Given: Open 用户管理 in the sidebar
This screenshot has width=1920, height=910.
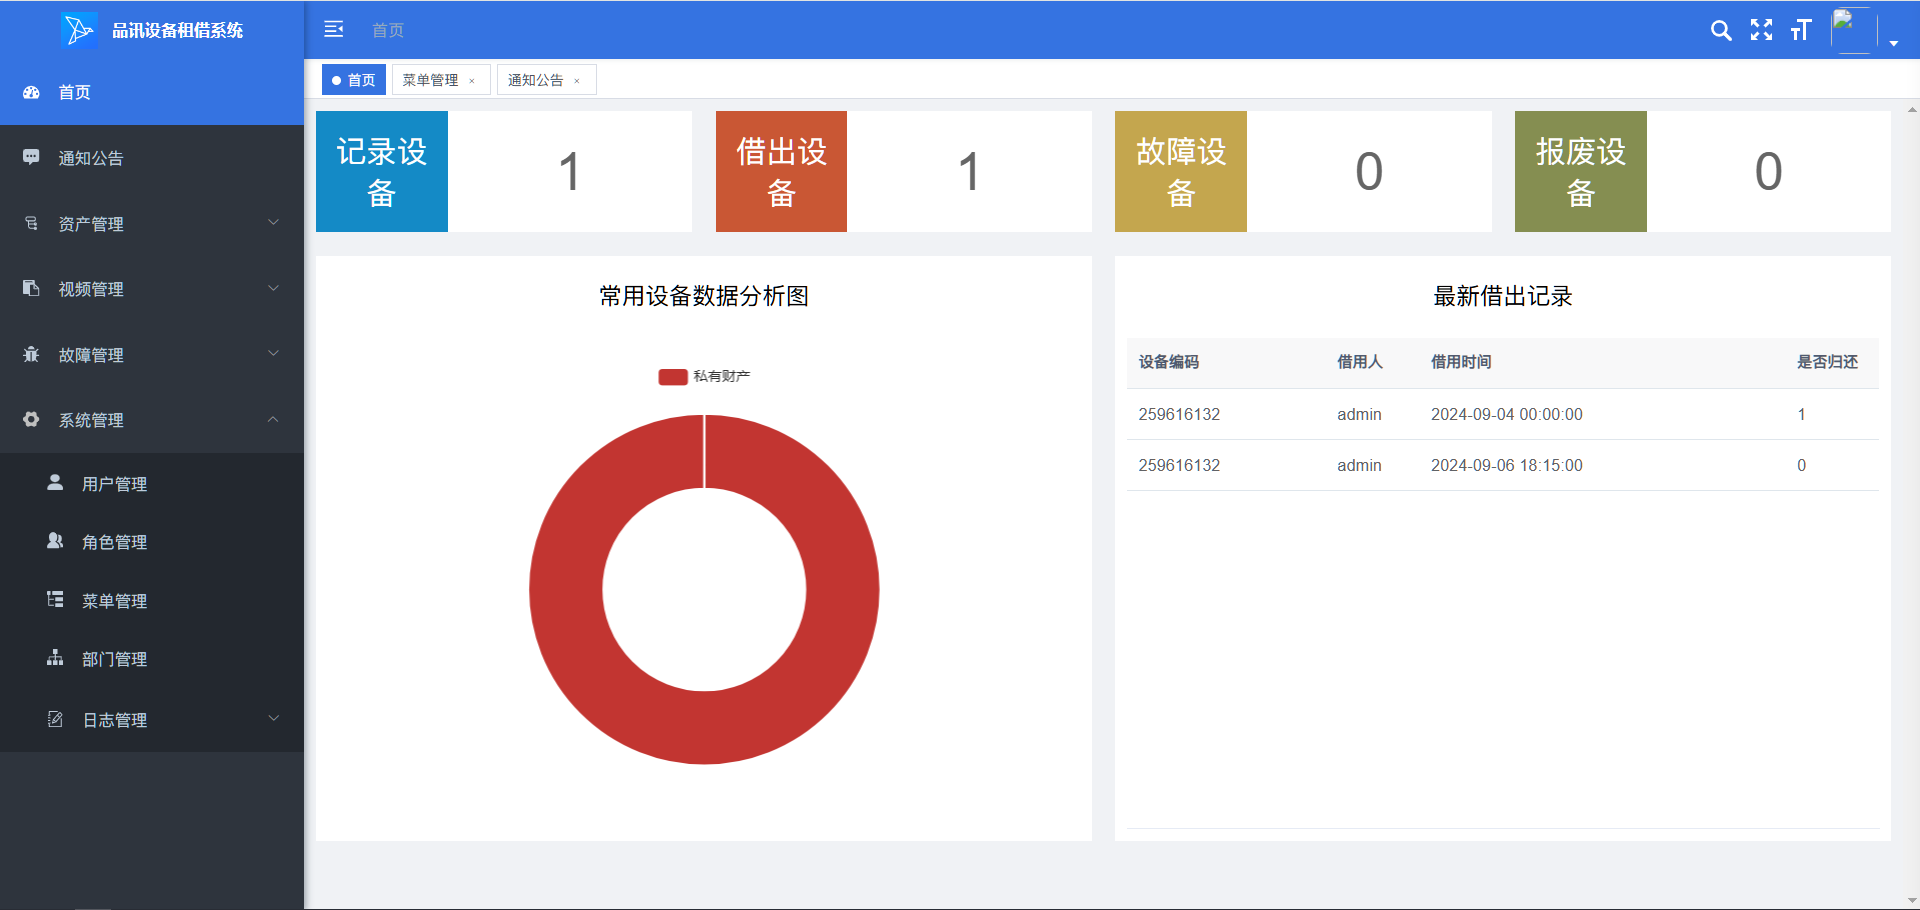Looking at the screenshot, I should pos(152,484).
